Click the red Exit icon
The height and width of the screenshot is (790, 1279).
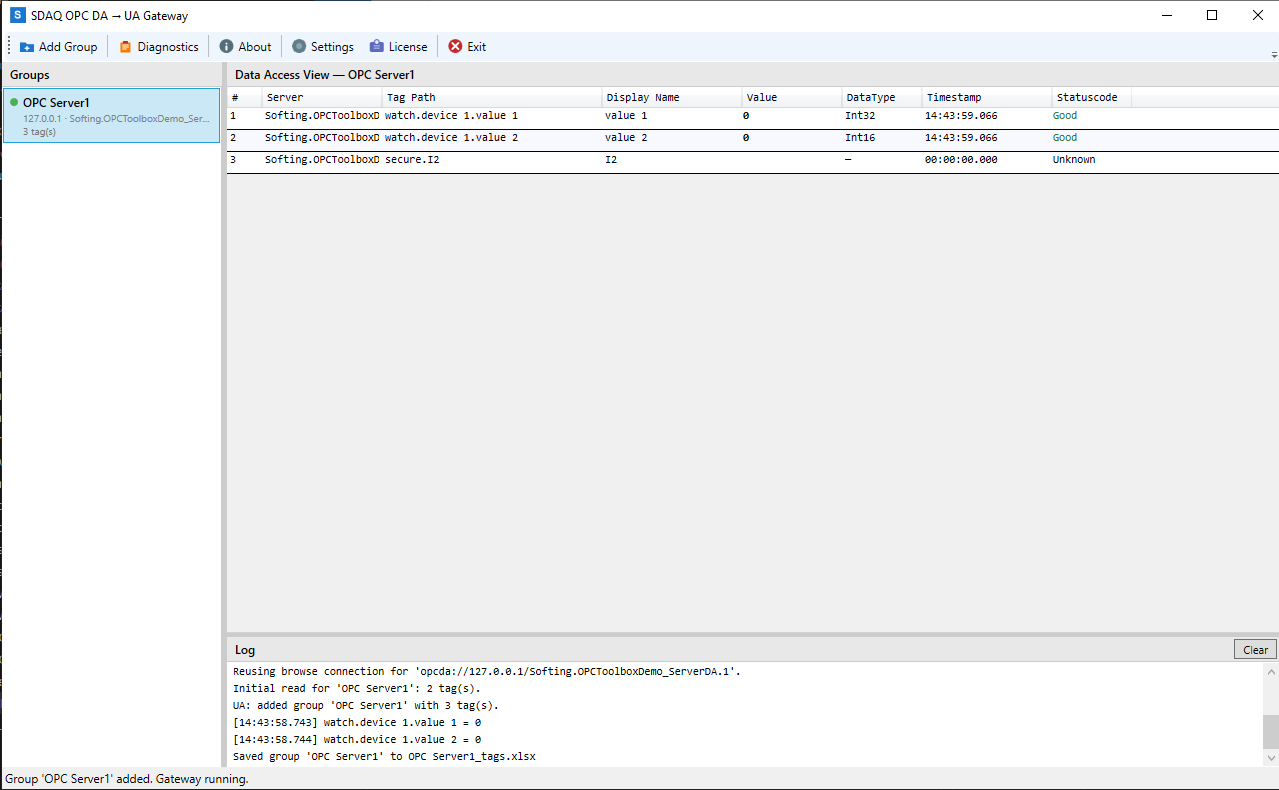pyautogui.click(x=455, y=47)
